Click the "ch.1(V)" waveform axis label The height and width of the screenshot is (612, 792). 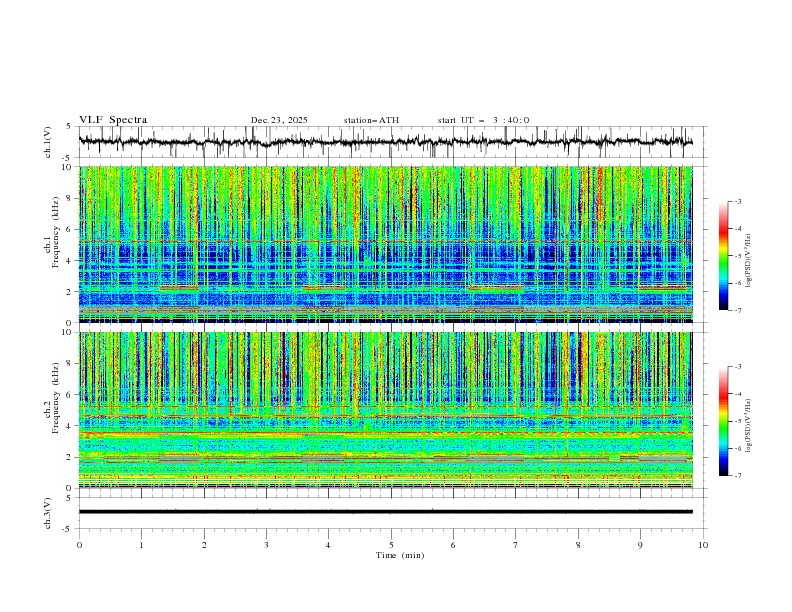48,142
